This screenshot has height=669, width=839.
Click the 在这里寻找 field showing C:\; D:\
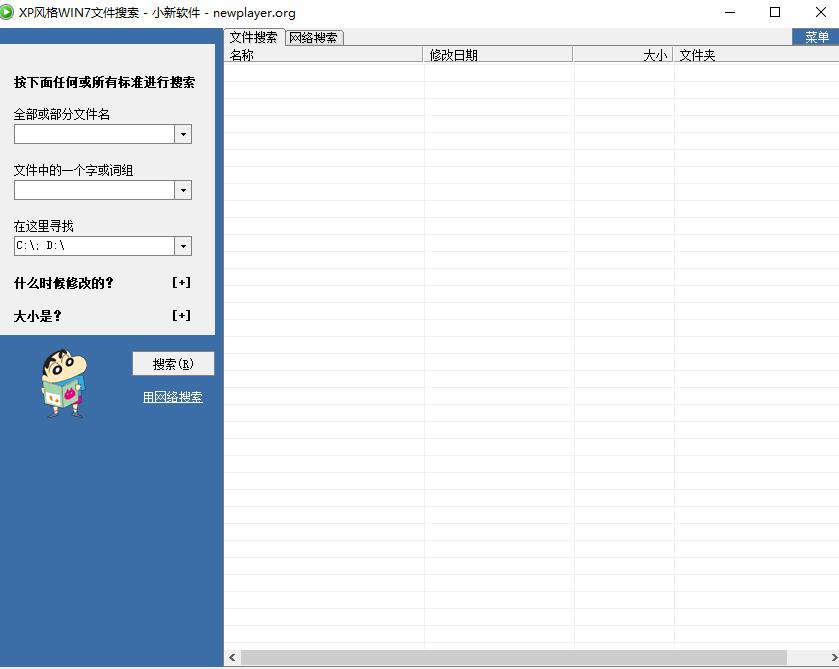tap(94, 246)
